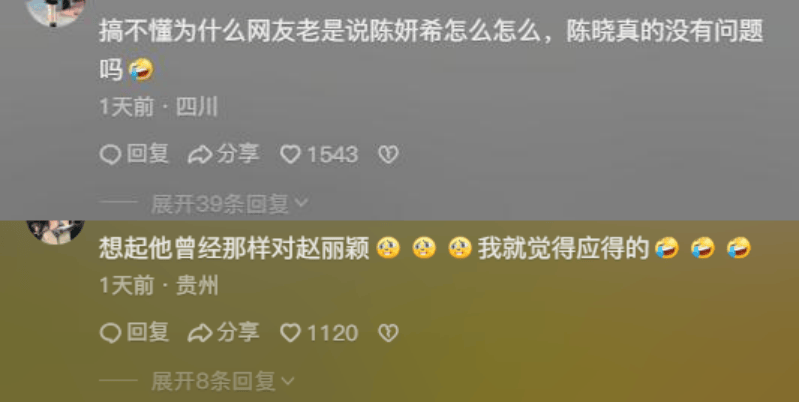Viewport: 800px width, 402px height.
Task: Open the 贵州 commenter's profile picture
Action: click(x=55, y=232)
